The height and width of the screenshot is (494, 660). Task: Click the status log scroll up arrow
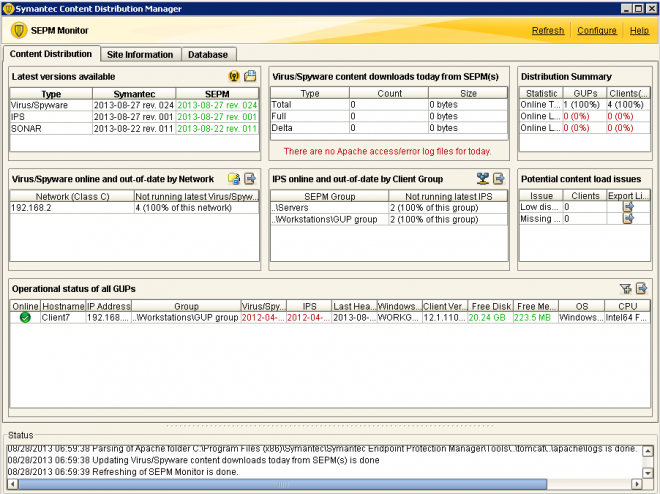(x=648, y=451)
